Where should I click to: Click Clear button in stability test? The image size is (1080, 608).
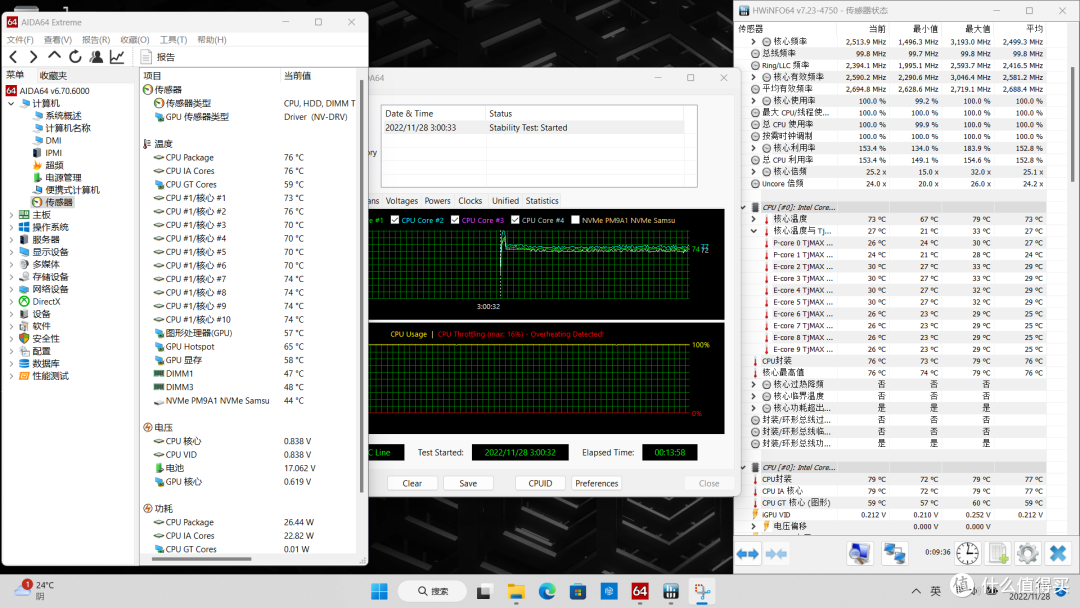(x=412, y=483)
